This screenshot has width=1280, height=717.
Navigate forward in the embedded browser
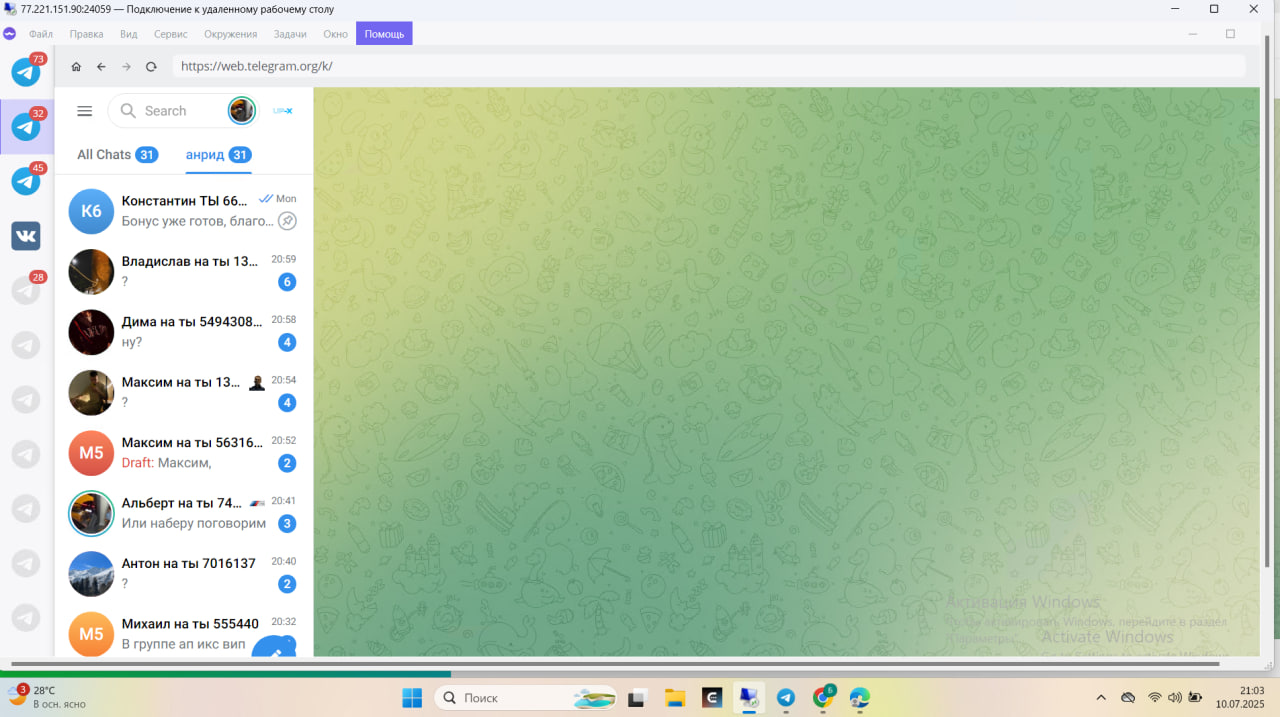pos(126,67)
